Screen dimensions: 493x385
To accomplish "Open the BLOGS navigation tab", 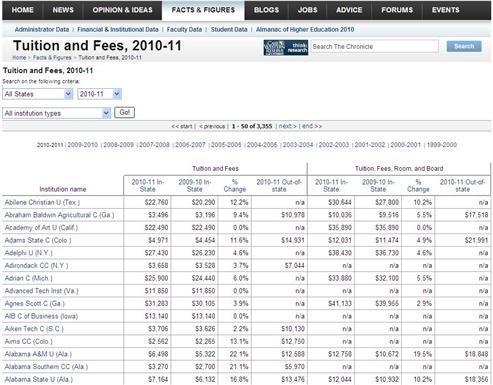I will [266, 10].
